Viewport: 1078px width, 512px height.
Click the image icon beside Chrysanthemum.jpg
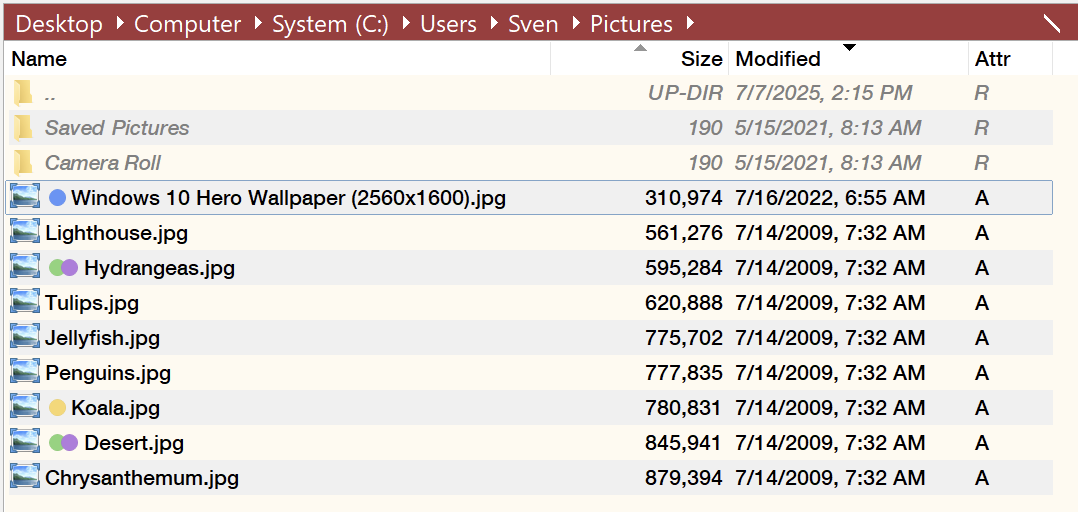coord(25,477)
